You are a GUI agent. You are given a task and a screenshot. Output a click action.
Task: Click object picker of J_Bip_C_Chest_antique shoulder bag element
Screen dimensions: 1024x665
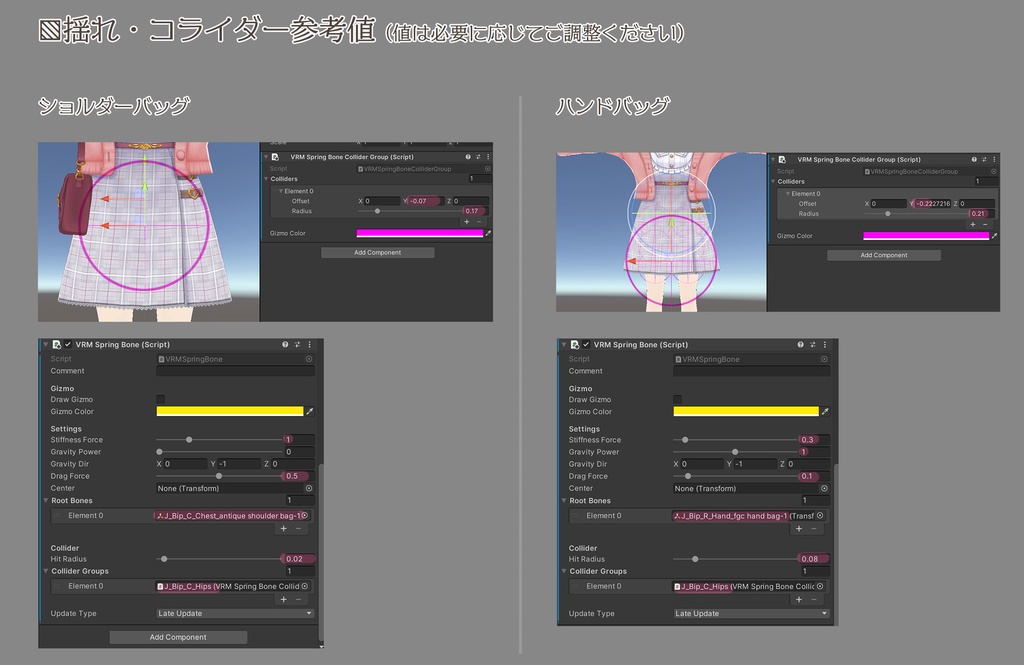coord(304,515)
